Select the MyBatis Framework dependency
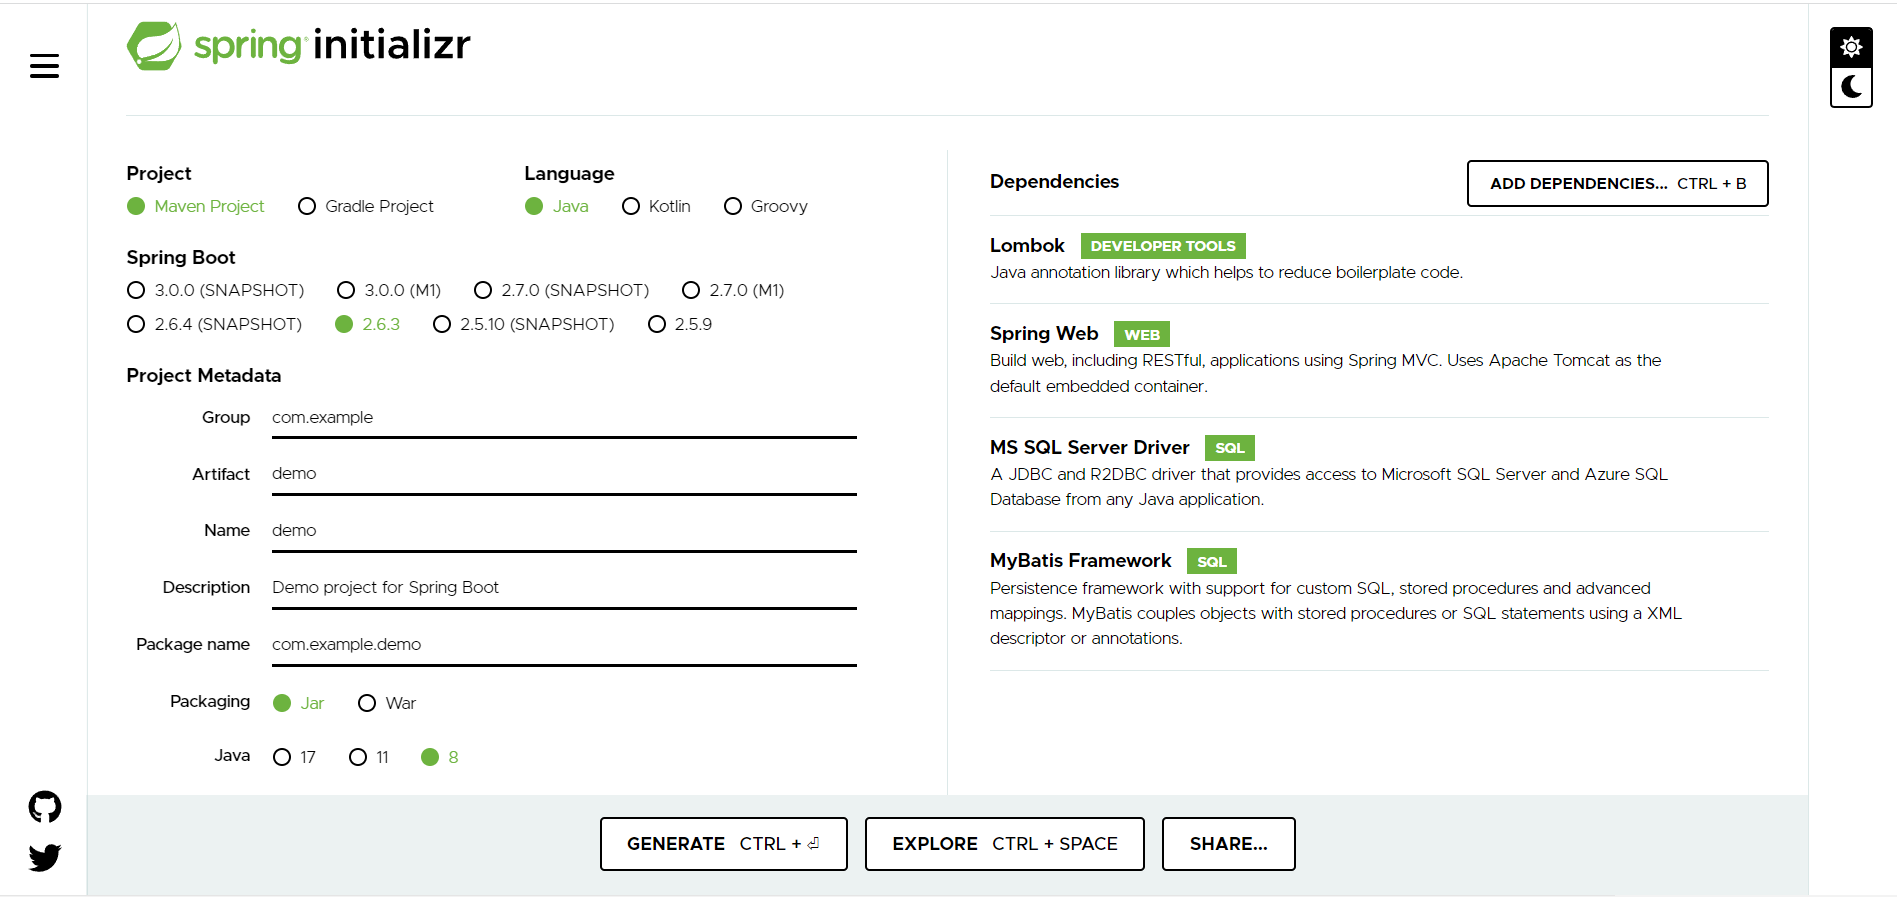 [1379, 600]
